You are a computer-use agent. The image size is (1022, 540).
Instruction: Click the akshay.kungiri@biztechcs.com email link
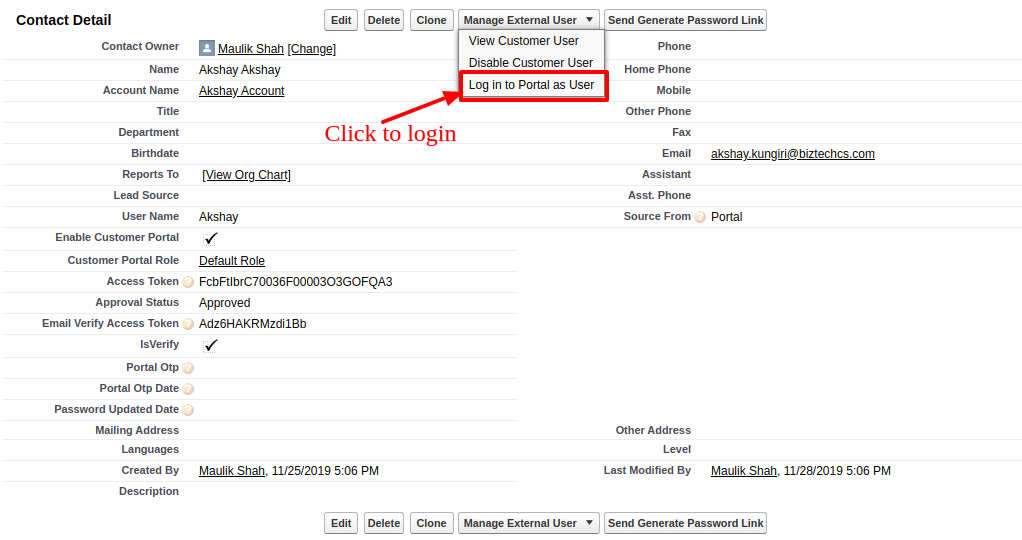792,154
